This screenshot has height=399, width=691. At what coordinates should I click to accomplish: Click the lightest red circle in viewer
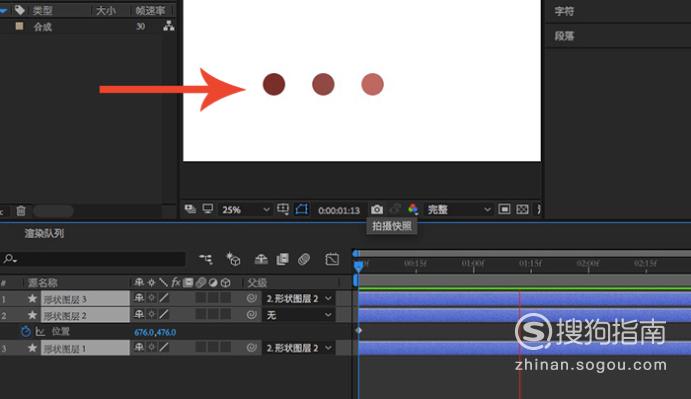coord(372,84)
